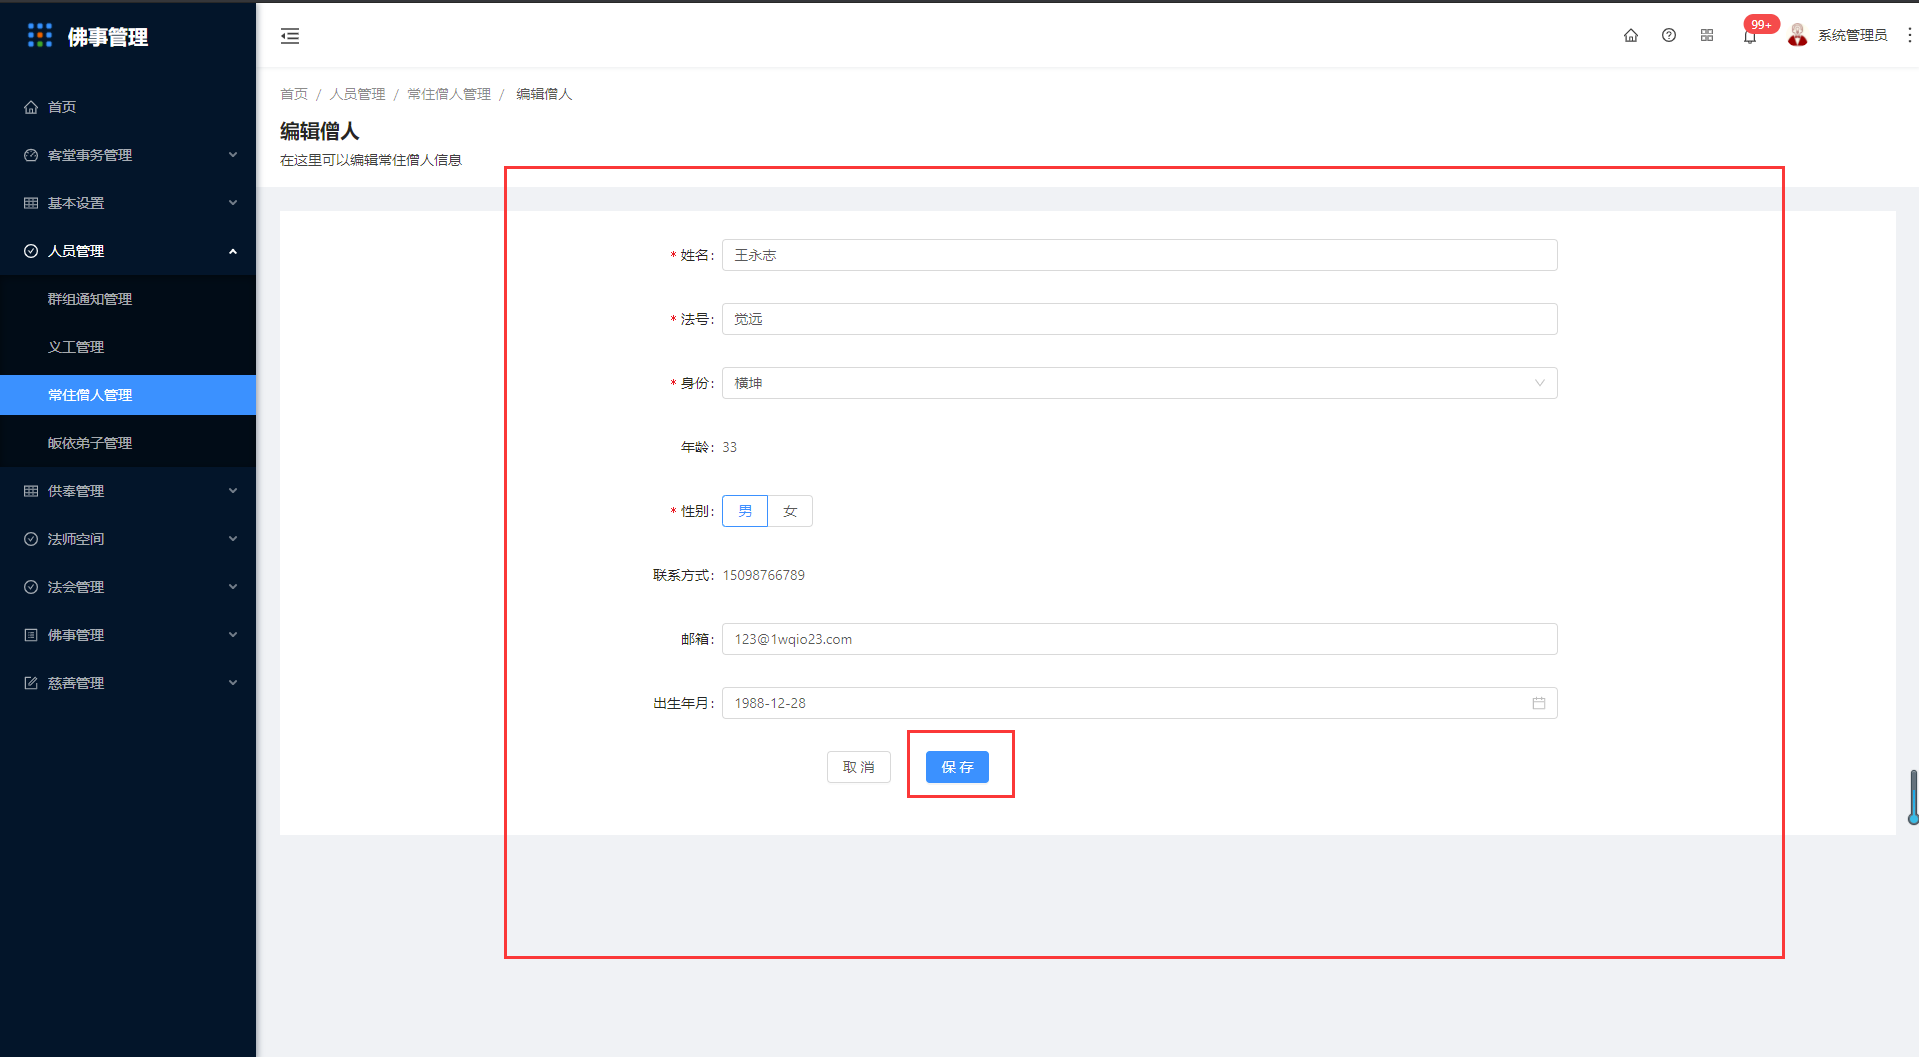Collapse the sidebar with the menu-fold icon
Viewport: 1919px width, 1057px height.
click(x=290, y=36)
